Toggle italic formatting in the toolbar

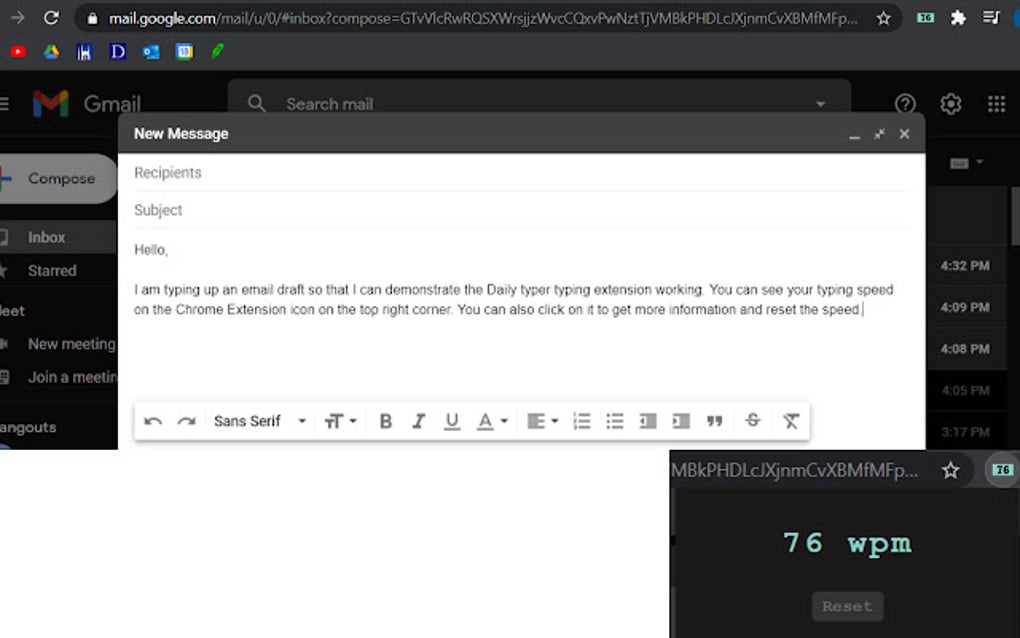(418, 421)
